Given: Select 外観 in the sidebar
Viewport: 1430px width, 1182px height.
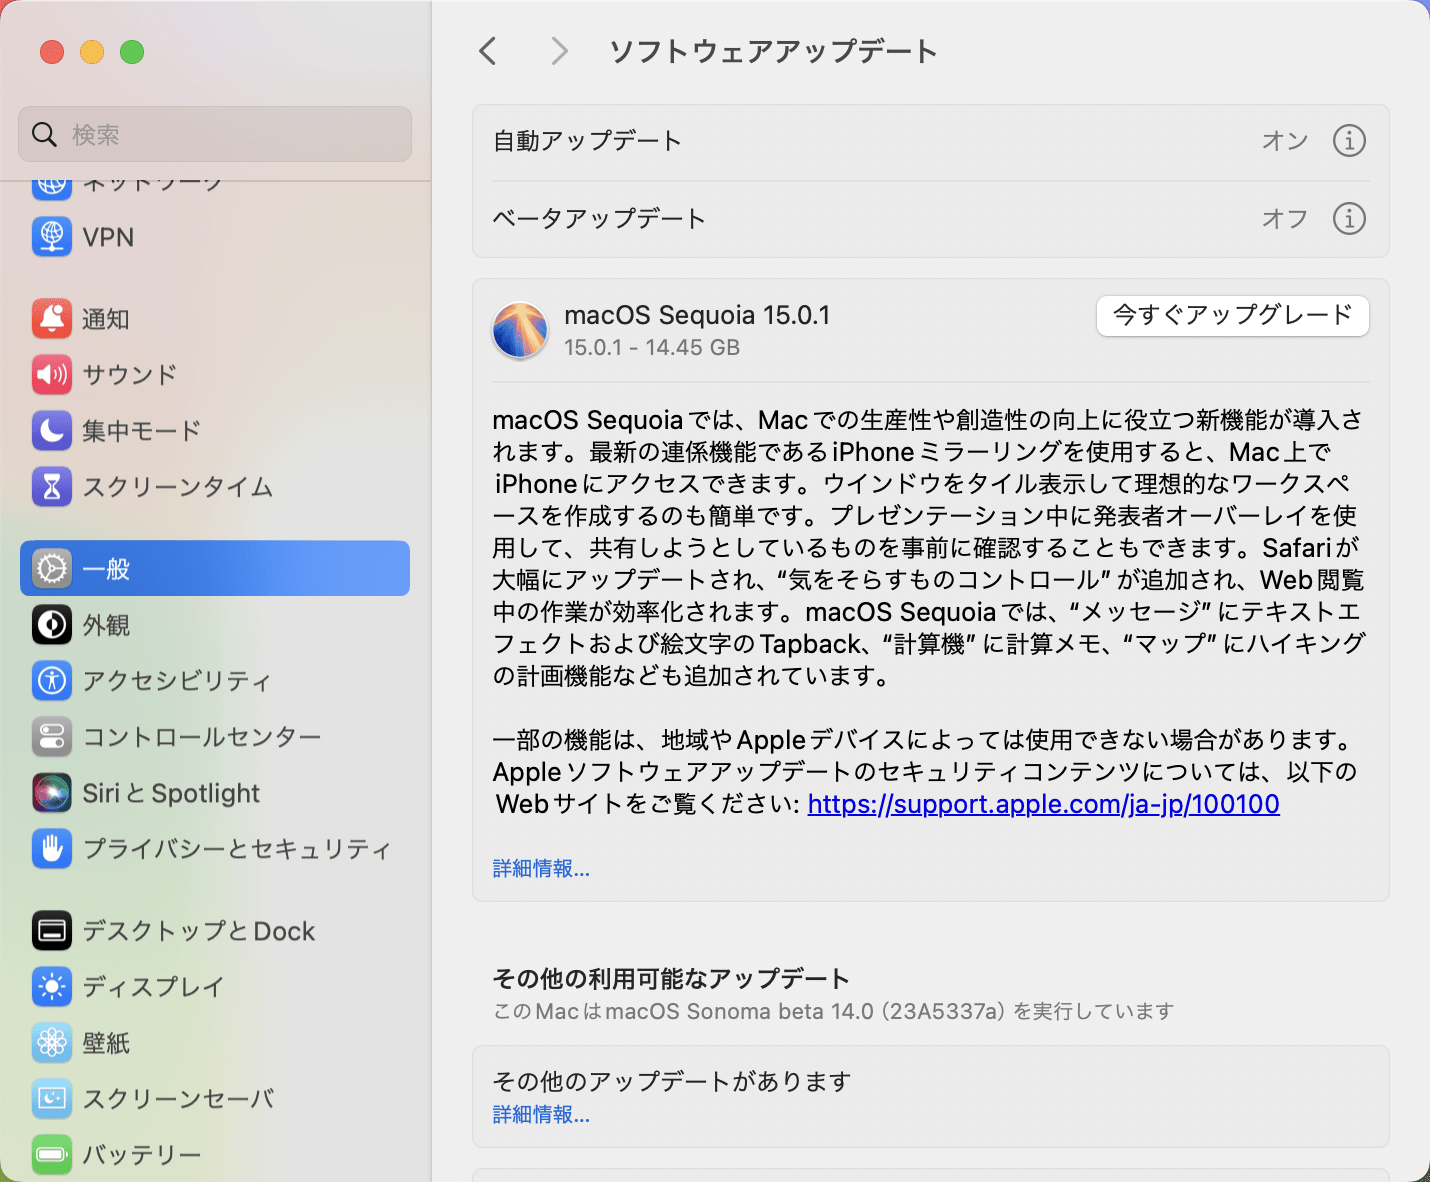Looking at the screenshot, I should [104, 625].
